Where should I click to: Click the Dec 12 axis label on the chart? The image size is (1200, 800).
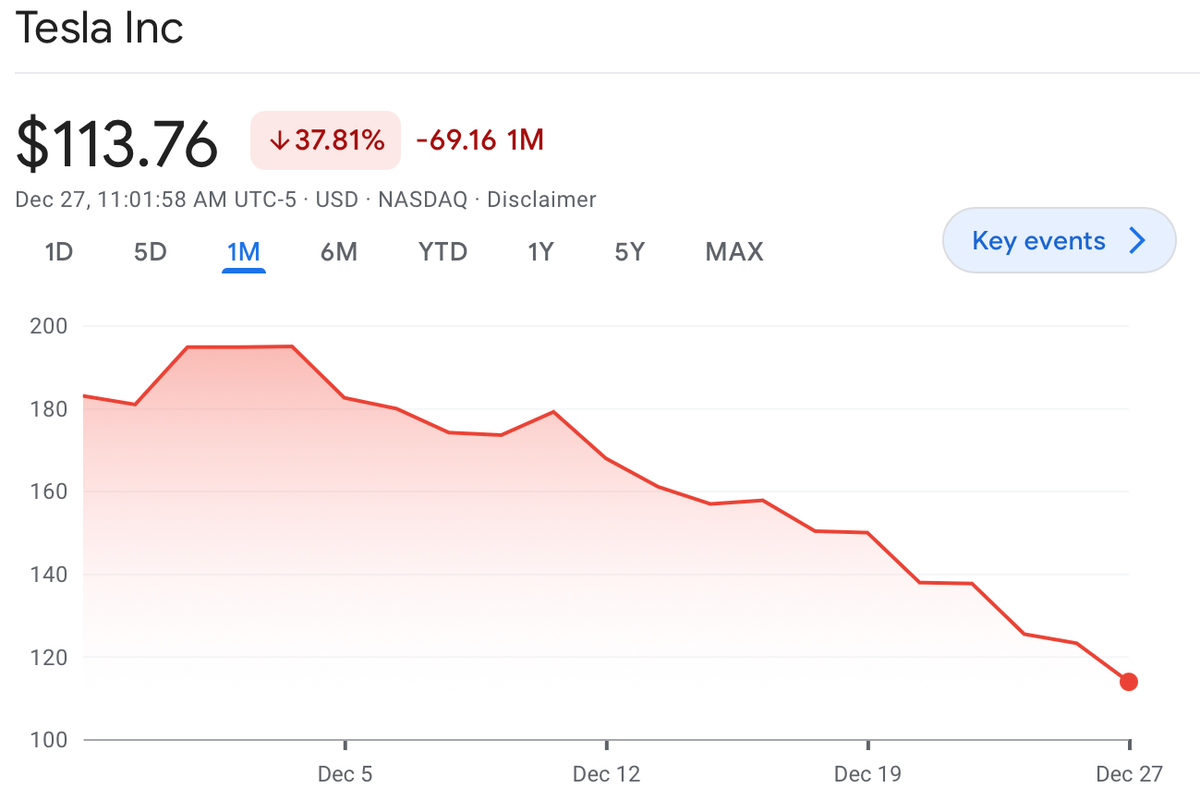point(607,773)
